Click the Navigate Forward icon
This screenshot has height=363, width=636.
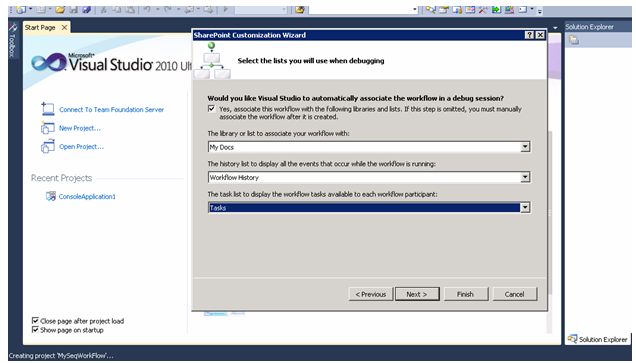[x=208, y=9]
